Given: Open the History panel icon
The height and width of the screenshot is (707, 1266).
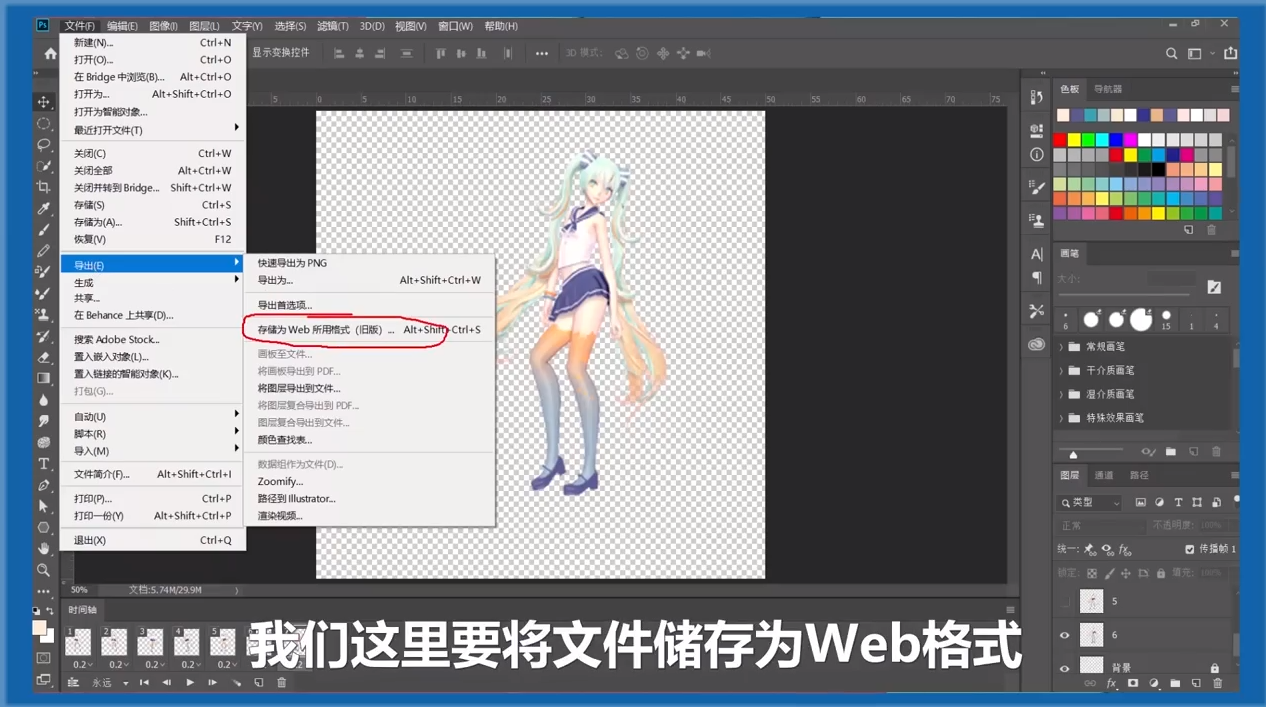Looking at the screenshot, I should tap(1037, 97).
